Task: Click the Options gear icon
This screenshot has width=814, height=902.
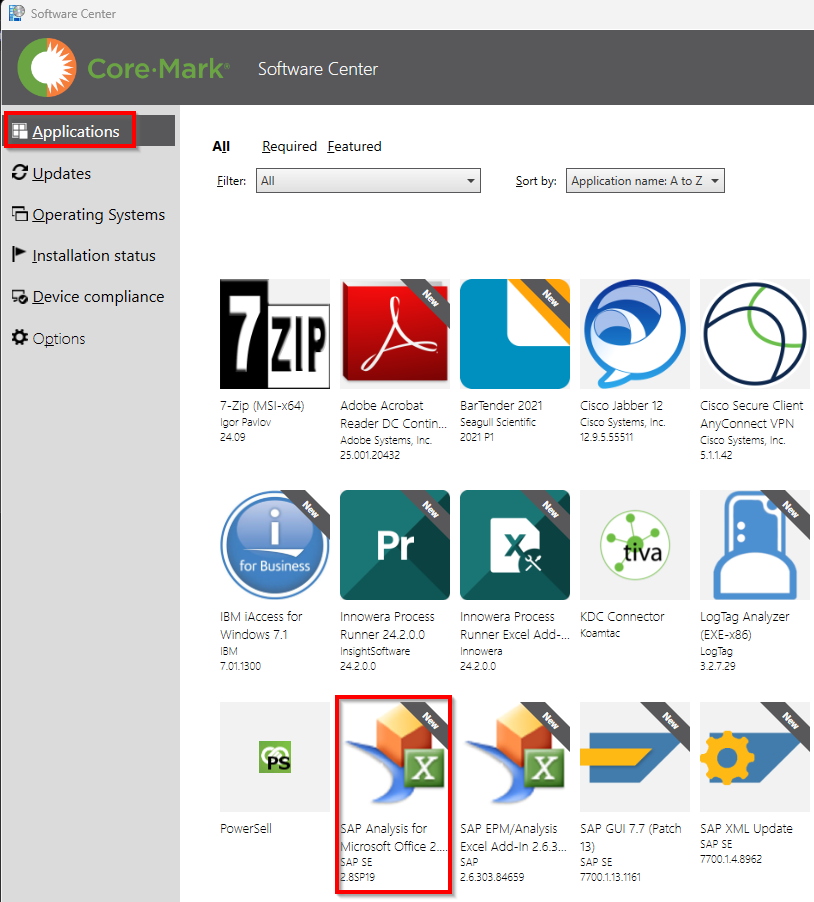Action: 20,338
